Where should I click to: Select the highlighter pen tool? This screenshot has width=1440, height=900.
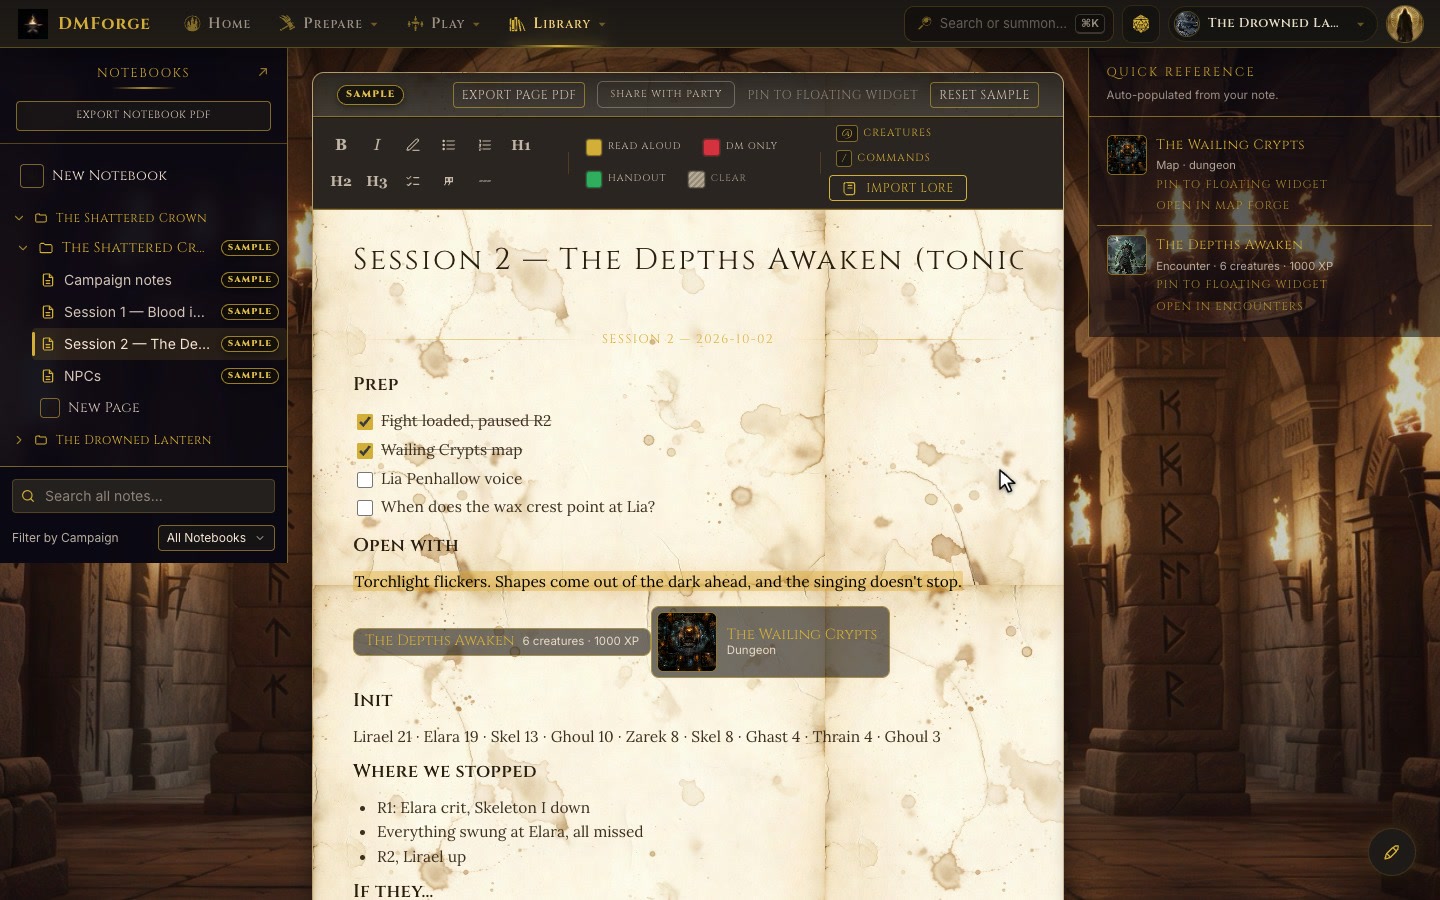[413, 145]
